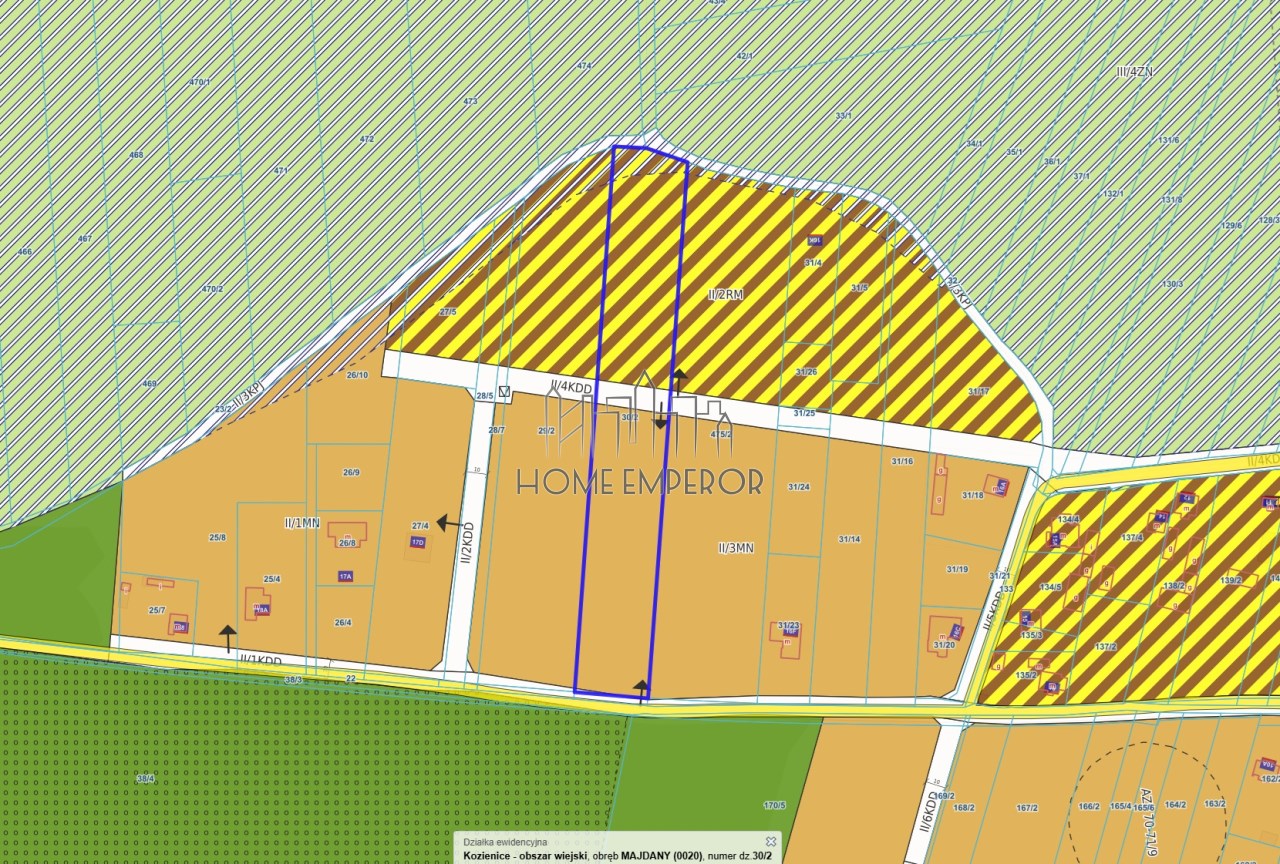Click the upward arrow north of II/4KDD
This screenshot has width=1280, height=864.
679,381
